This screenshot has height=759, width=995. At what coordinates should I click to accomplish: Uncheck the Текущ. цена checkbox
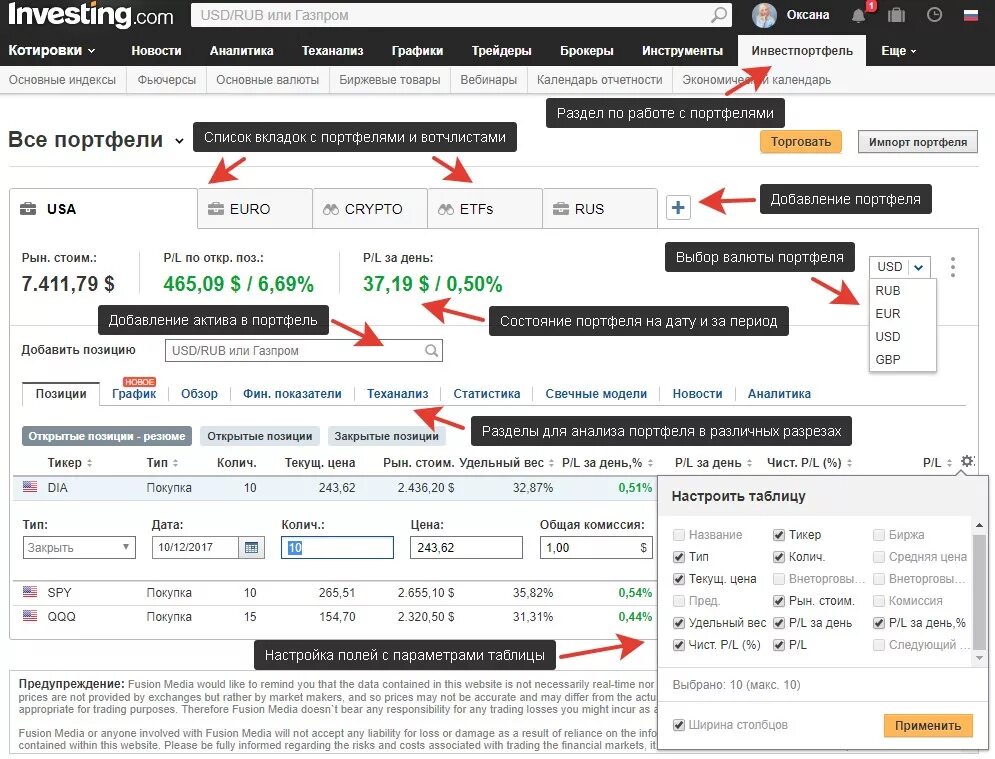678,579
